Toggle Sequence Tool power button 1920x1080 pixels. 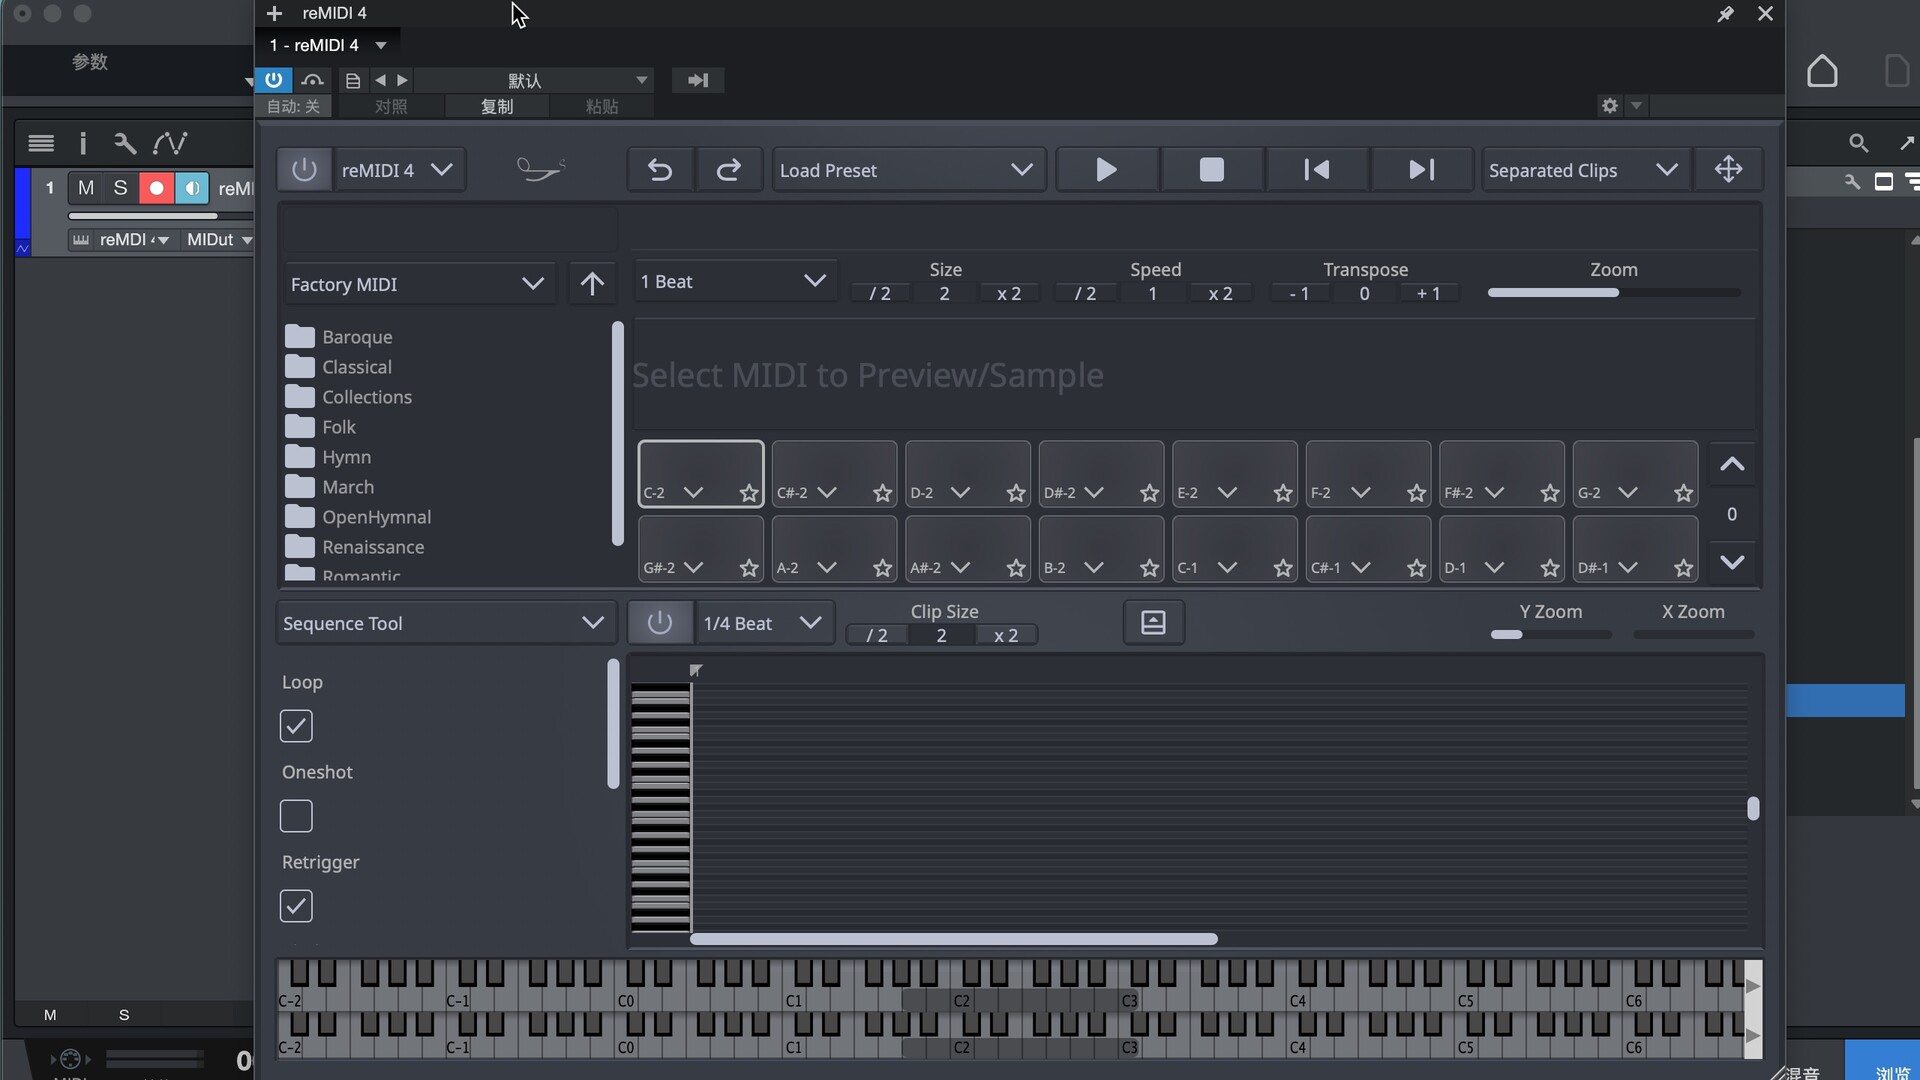point(659,623)
